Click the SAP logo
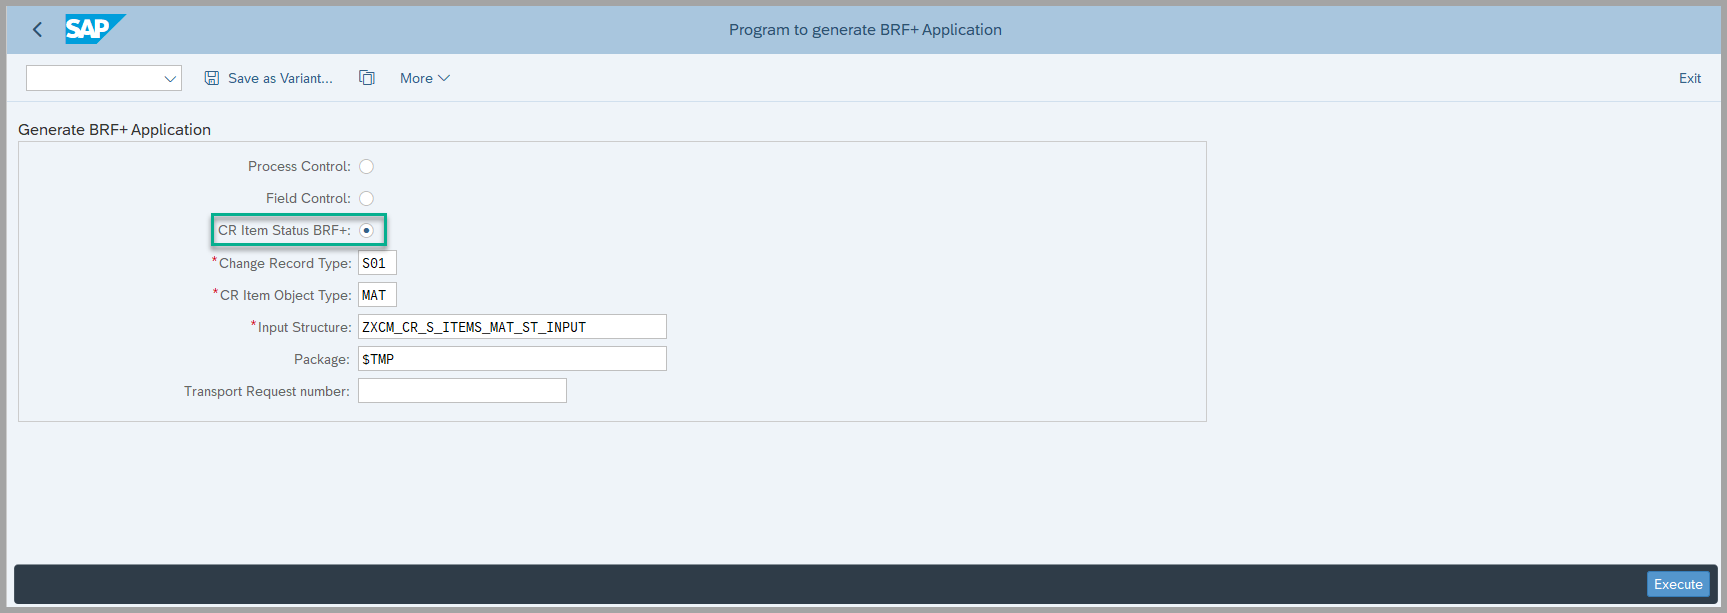Image resolution: width=1727 pixels, height=613 pixels. tap(93, 29)
